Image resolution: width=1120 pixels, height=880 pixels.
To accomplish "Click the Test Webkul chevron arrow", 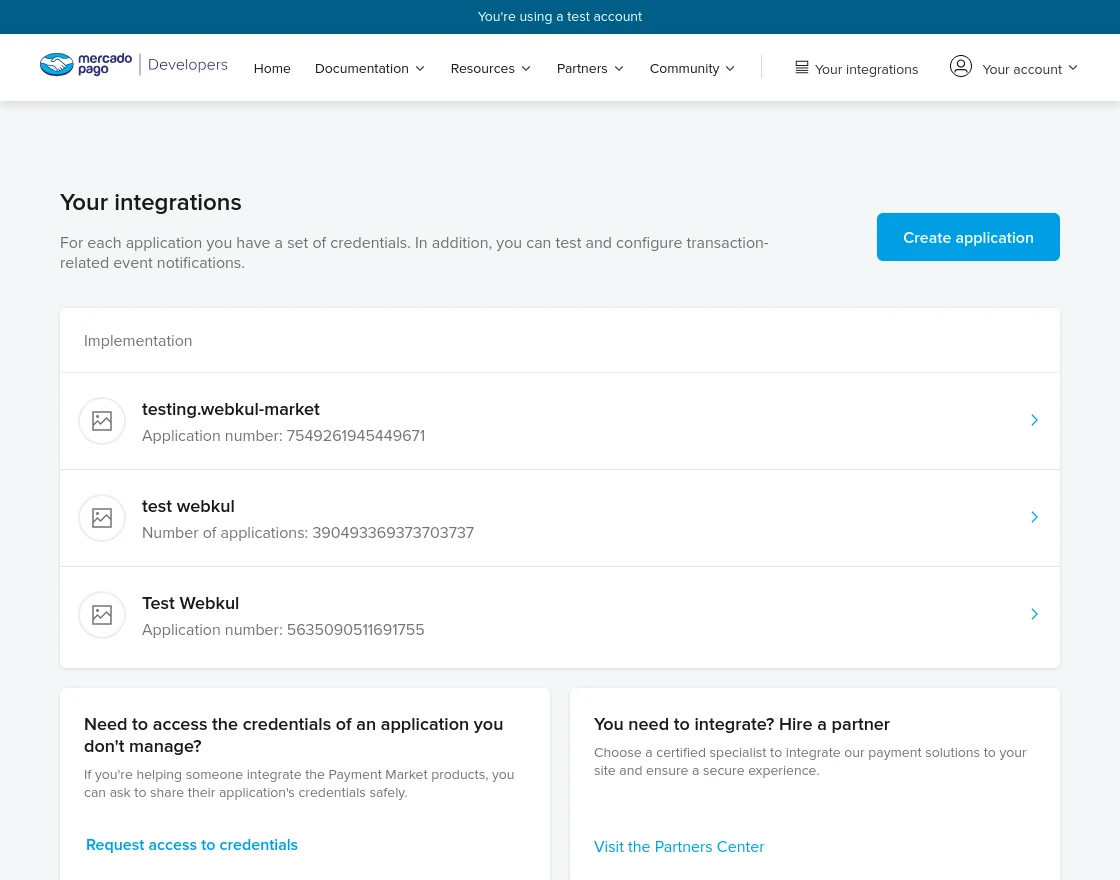I will 1034,614.
